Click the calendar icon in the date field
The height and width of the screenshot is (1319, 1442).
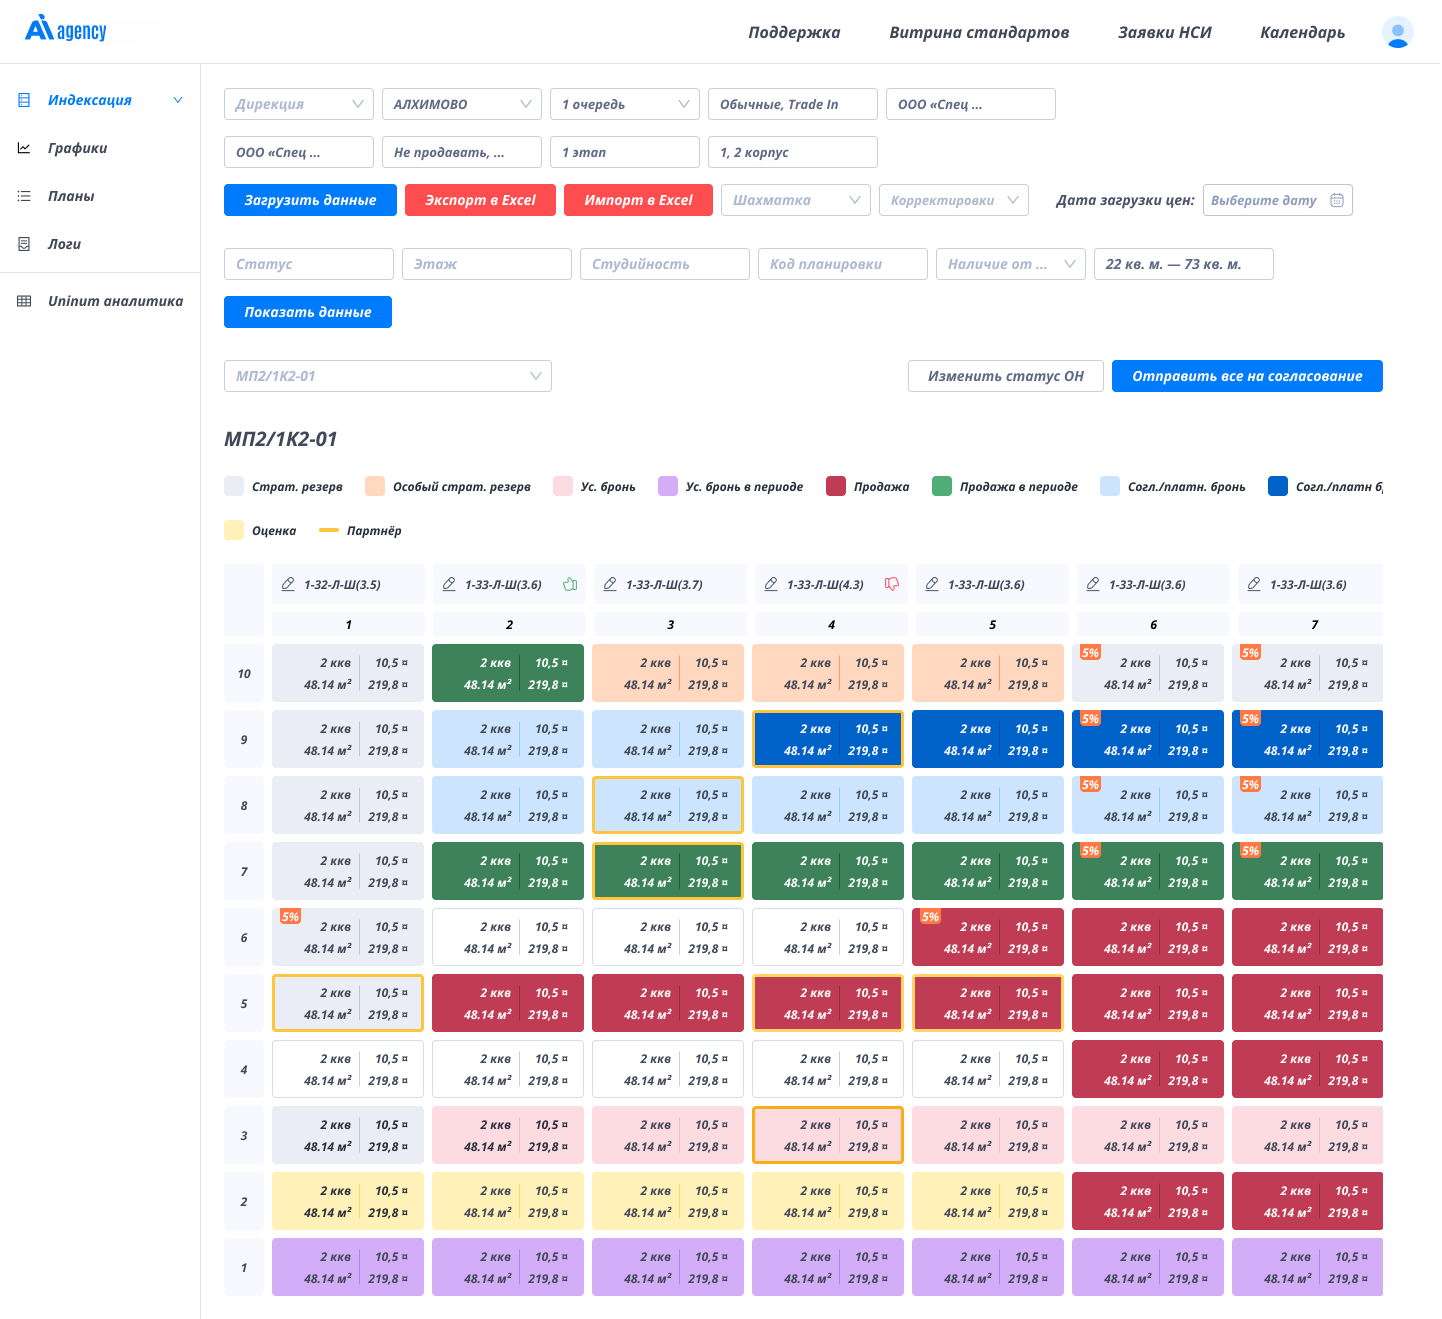pyautogui.click(x=1337, y=200)
